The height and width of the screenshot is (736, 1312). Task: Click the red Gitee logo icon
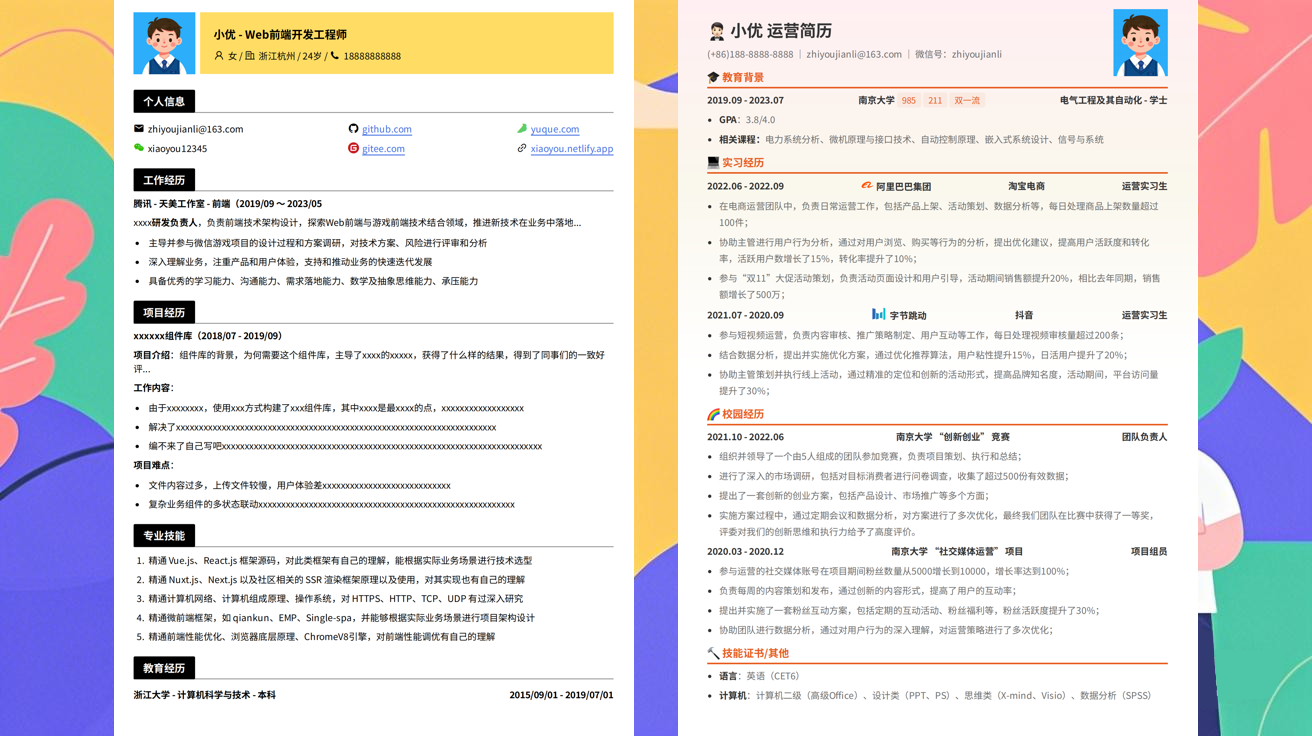point(353,148)
